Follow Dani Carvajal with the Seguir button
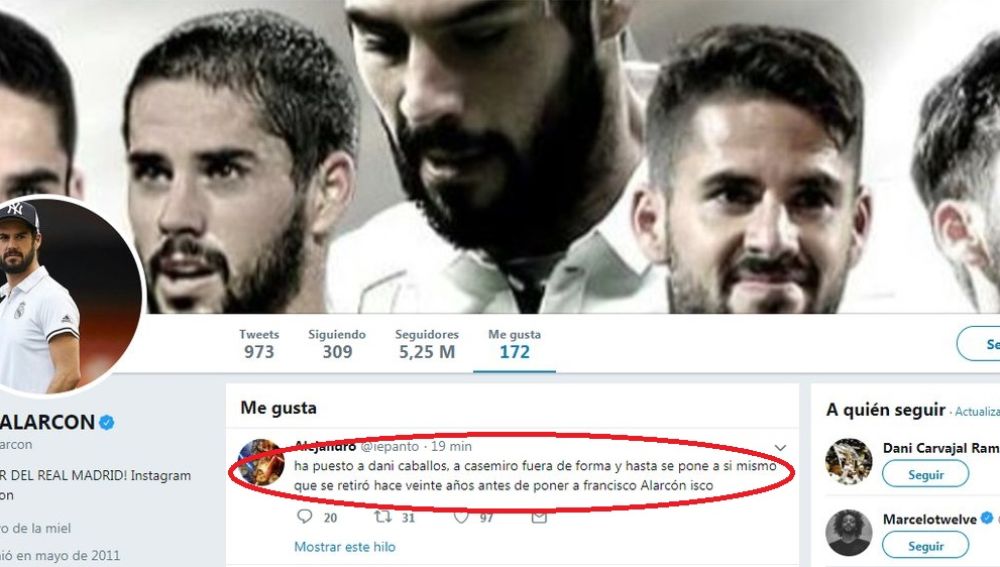Image resolution: width=1000 pixels, height=567 pixels. 925,474
